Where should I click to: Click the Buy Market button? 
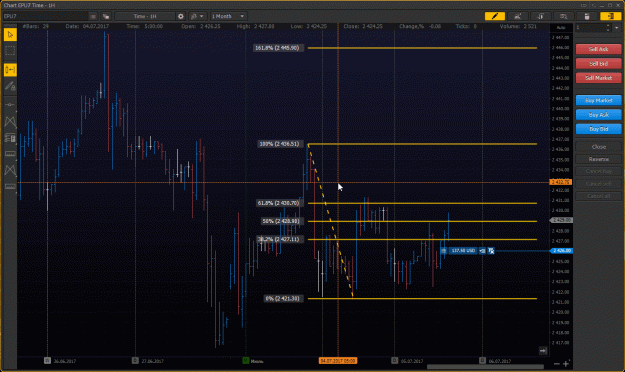click(598, 100)
